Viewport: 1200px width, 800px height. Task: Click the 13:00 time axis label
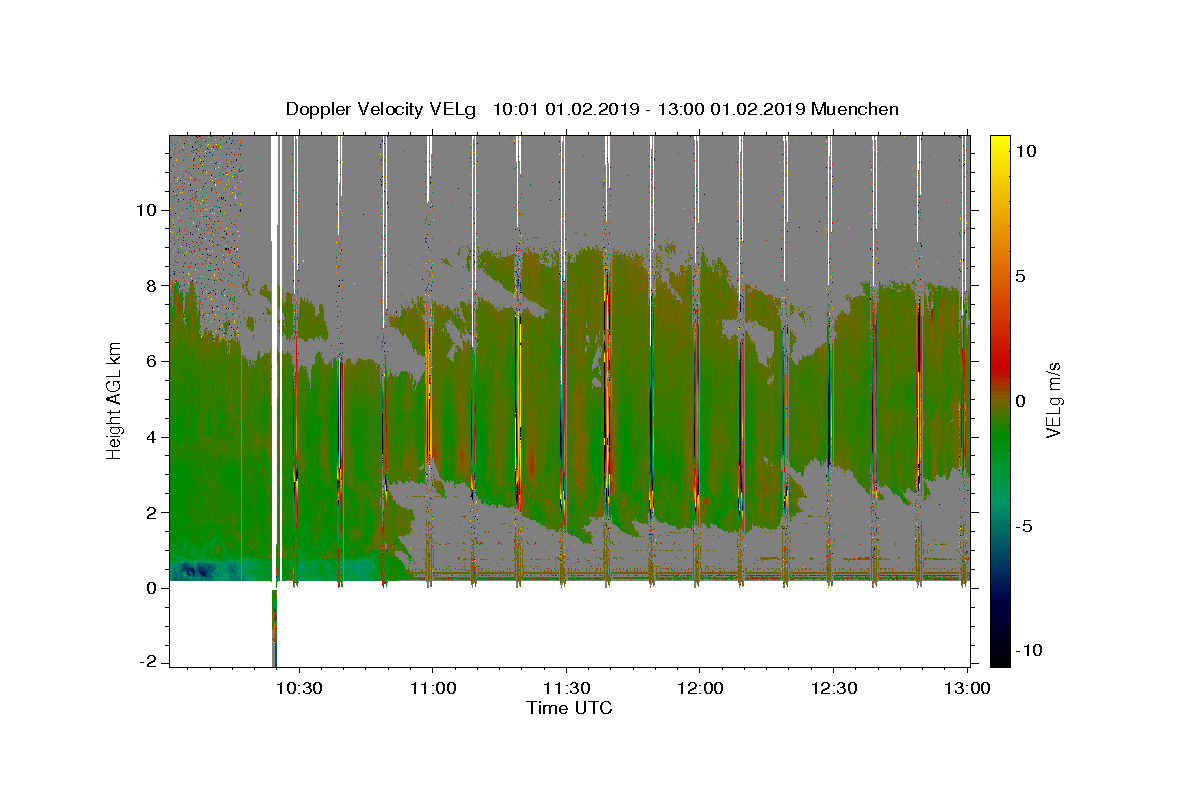968,689
